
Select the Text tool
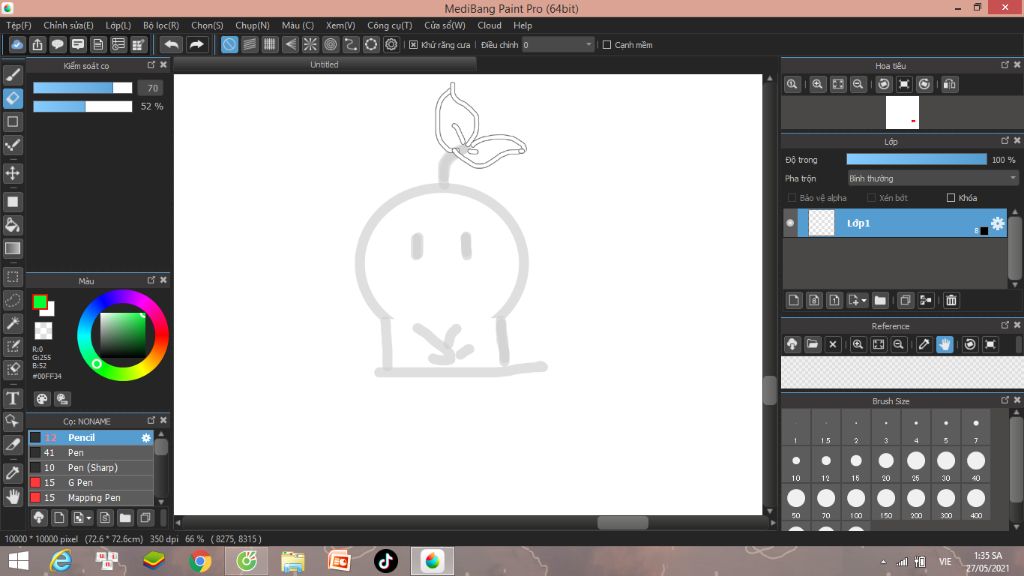(12, 398)
